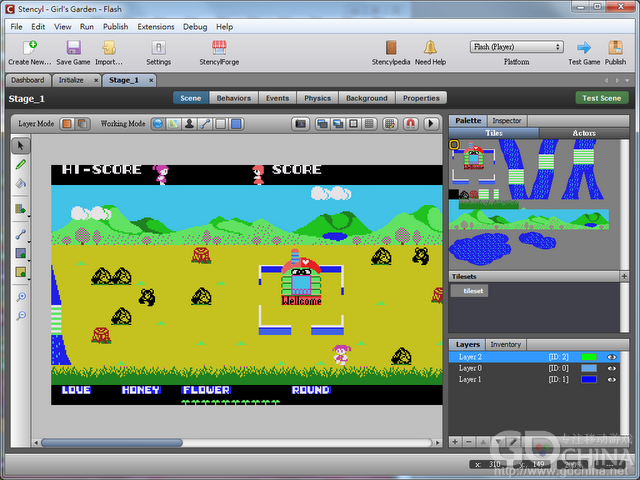Open Stencylpedia book icon
This screenshot has height=480, width=640.
coord(391,47)
